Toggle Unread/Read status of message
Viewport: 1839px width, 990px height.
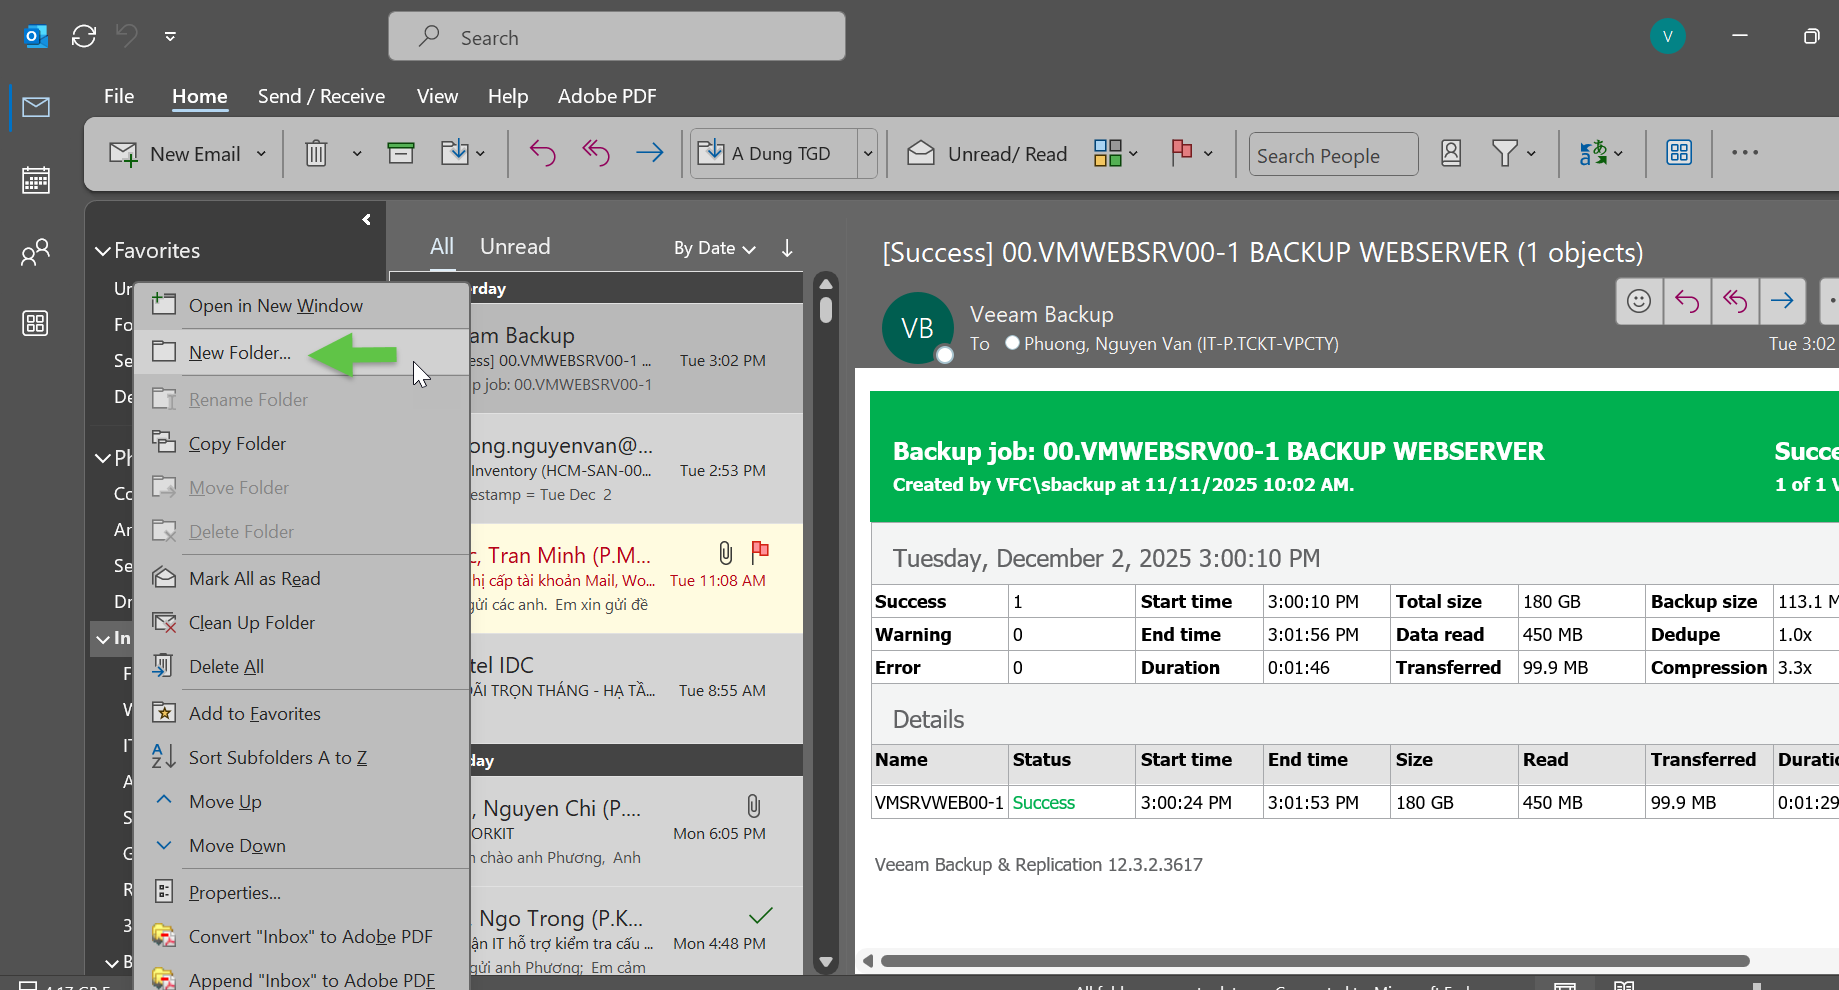(x=988, y=154)
